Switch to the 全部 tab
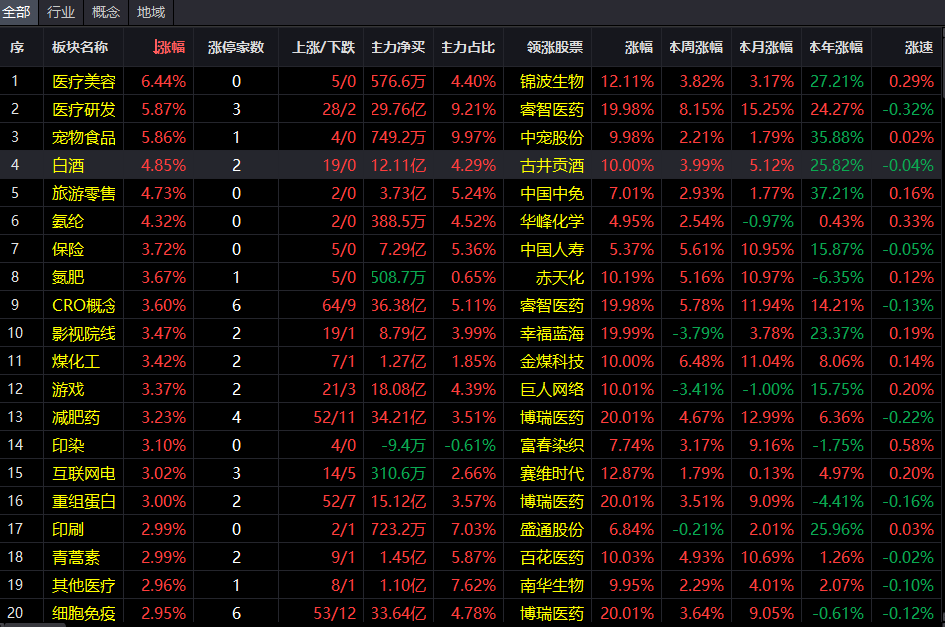 tap(17, 12)
